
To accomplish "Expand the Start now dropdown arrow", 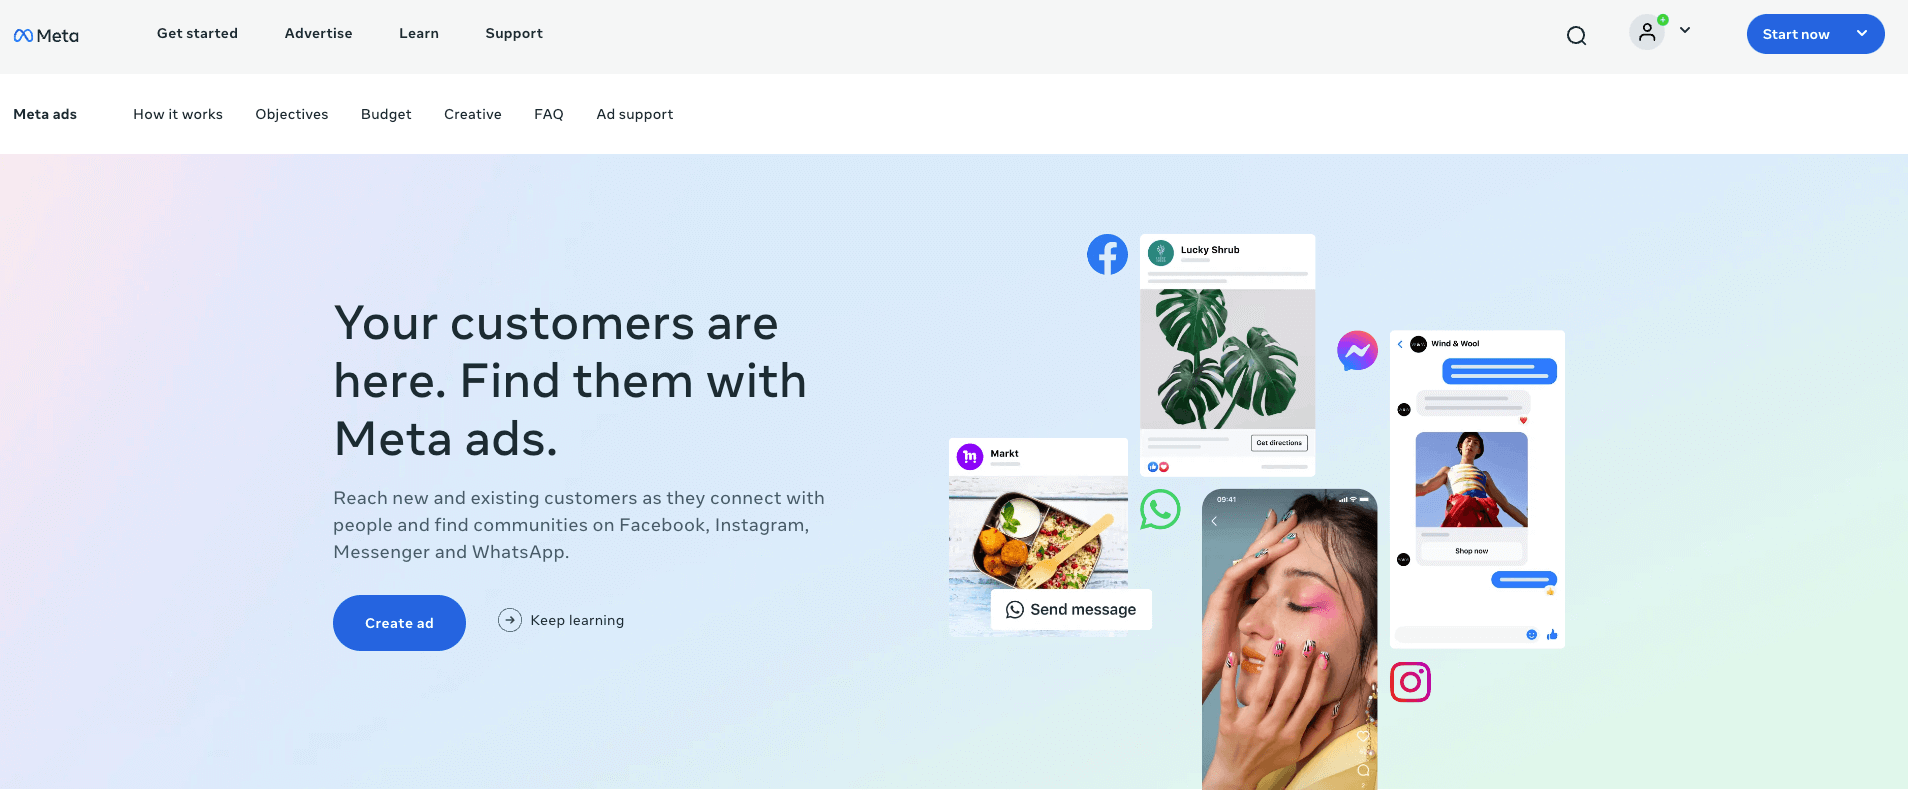I will coord(1862,33).
